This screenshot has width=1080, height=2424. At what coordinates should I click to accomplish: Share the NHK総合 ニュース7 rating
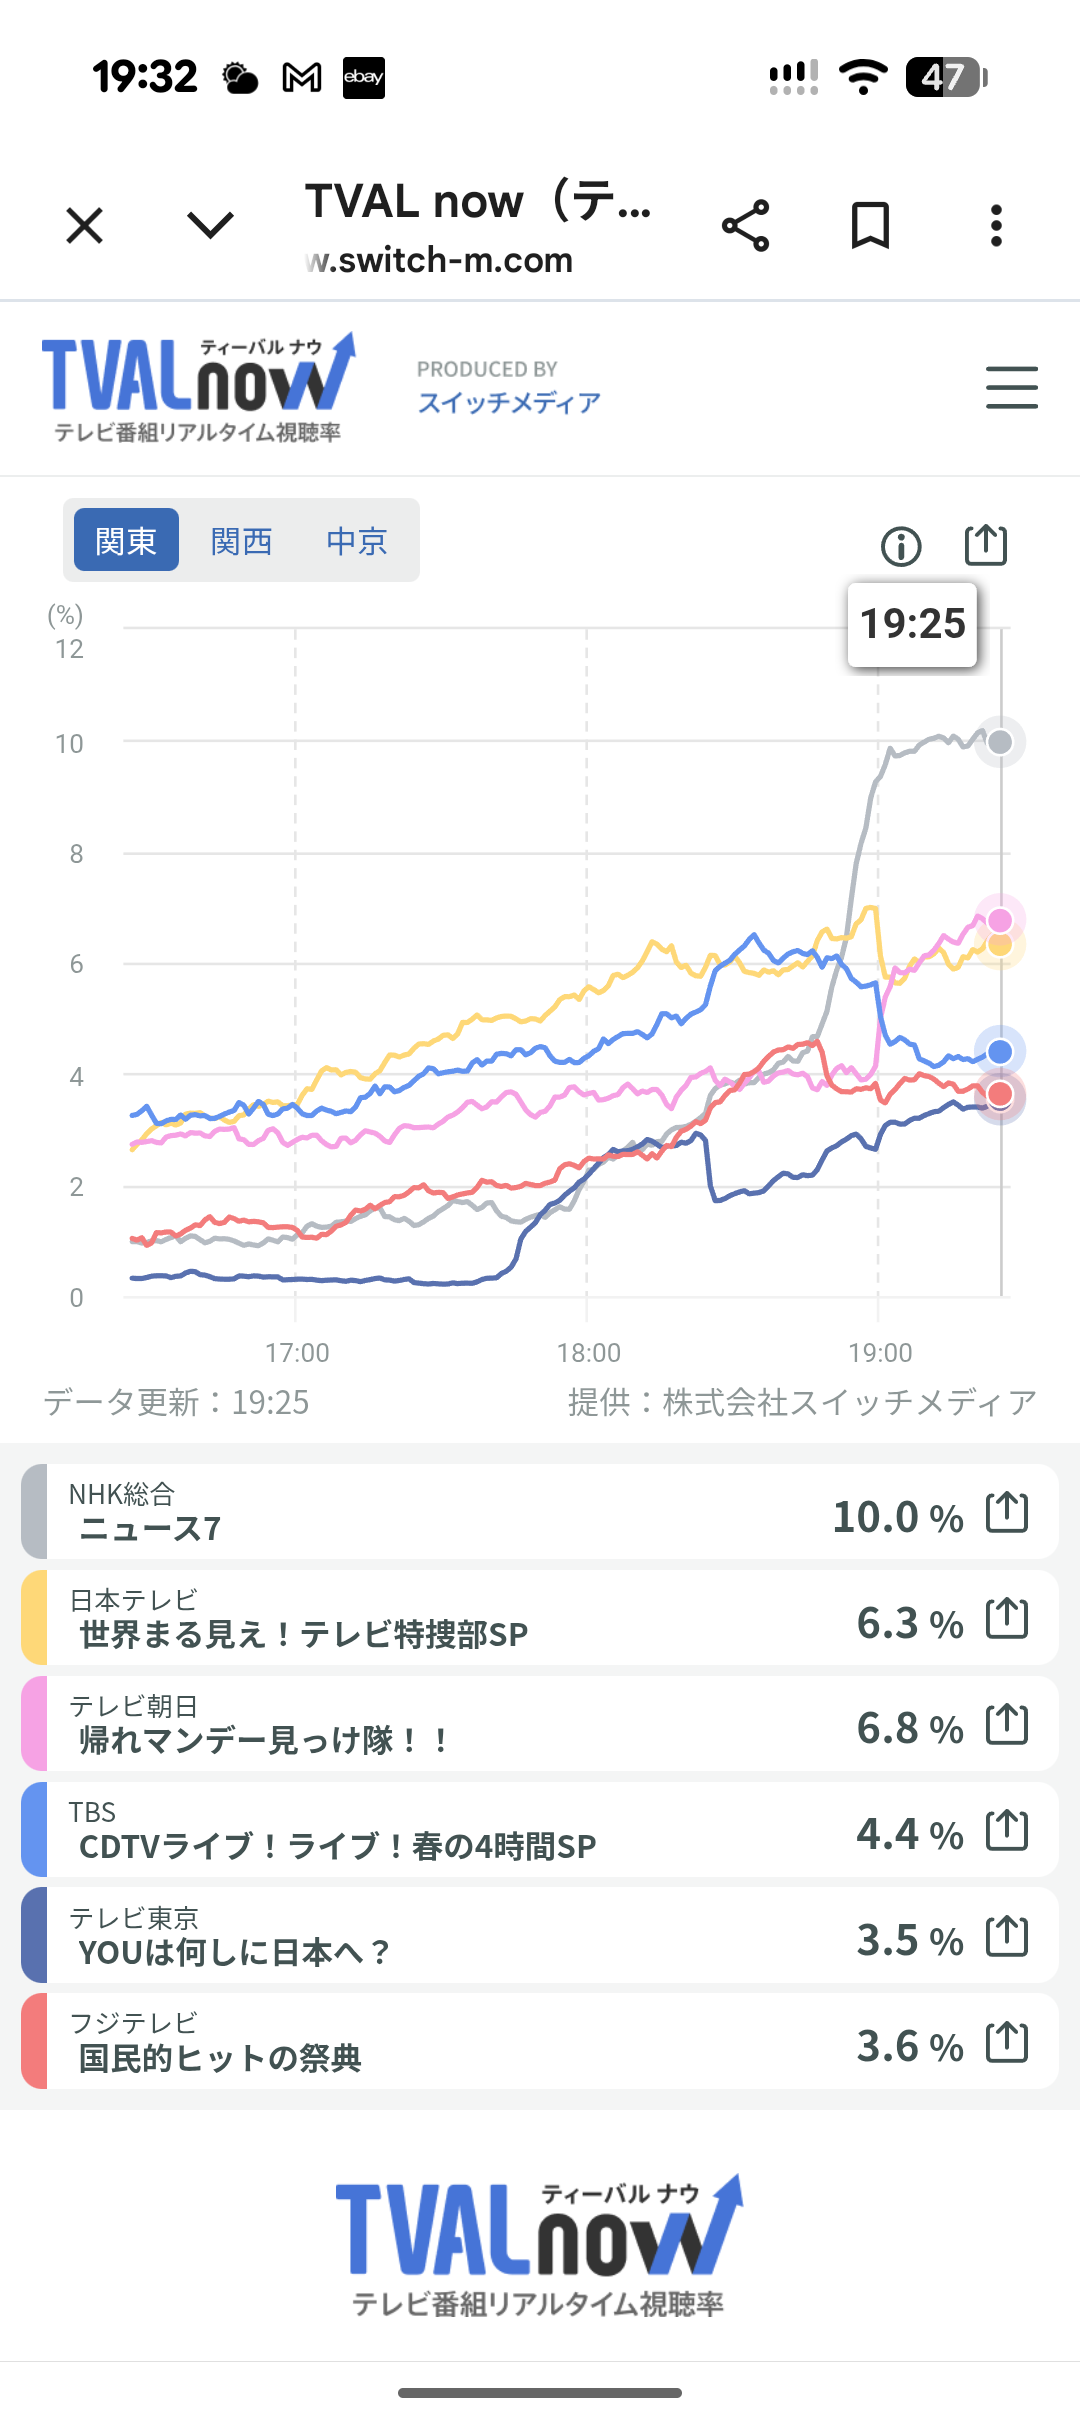click(x=1007, y=1512)
